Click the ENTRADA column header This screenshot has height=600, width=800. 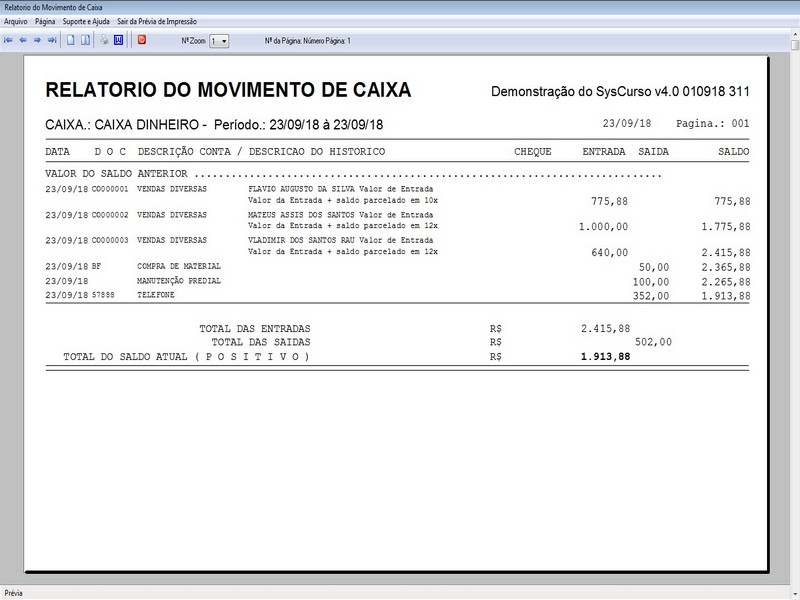pyautogui.click(x=604, y=152)
